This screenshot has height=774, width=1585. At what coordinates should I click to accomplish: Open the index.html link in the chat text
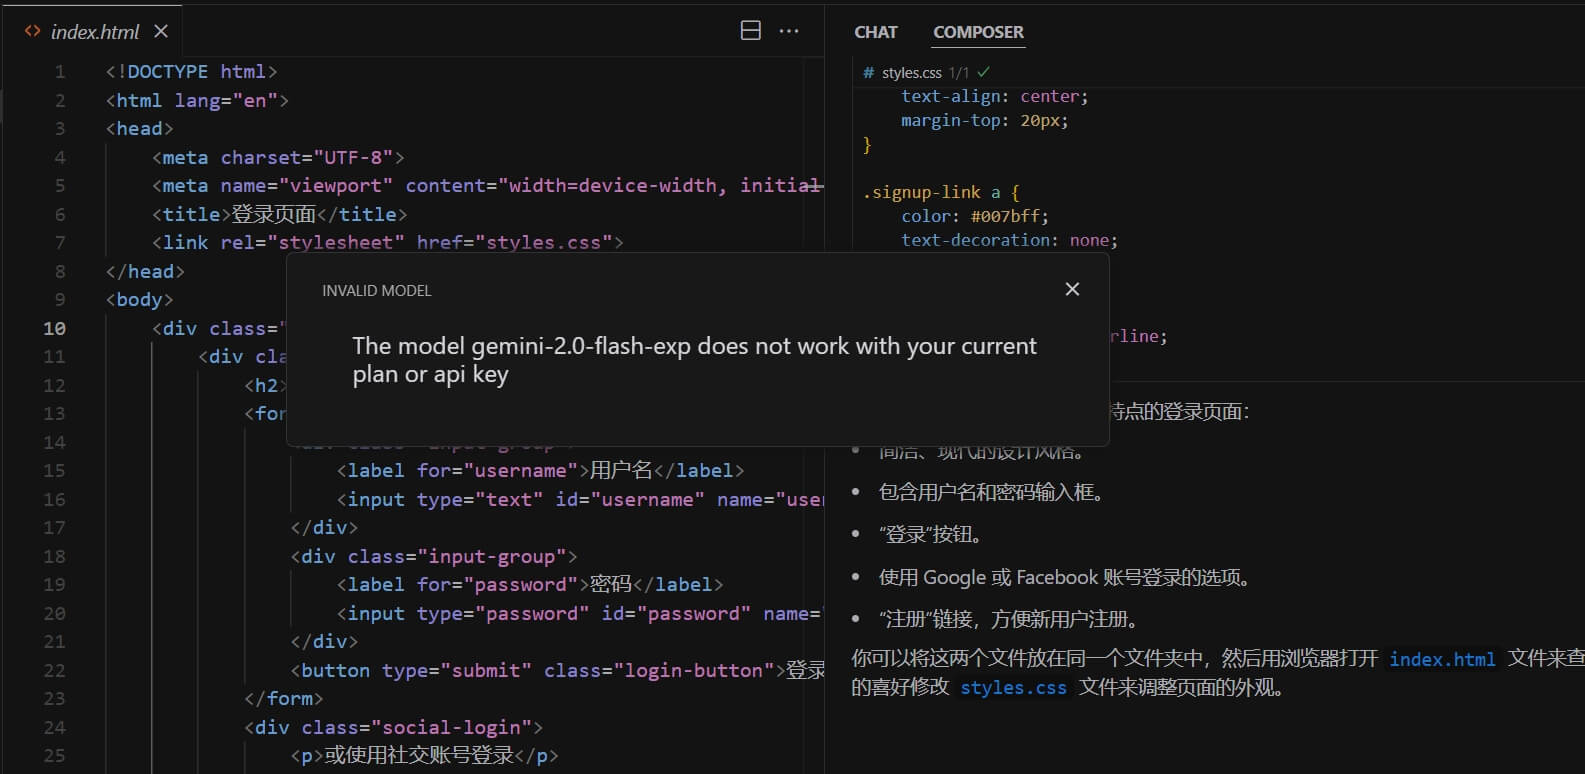(x=1442, y=659)
